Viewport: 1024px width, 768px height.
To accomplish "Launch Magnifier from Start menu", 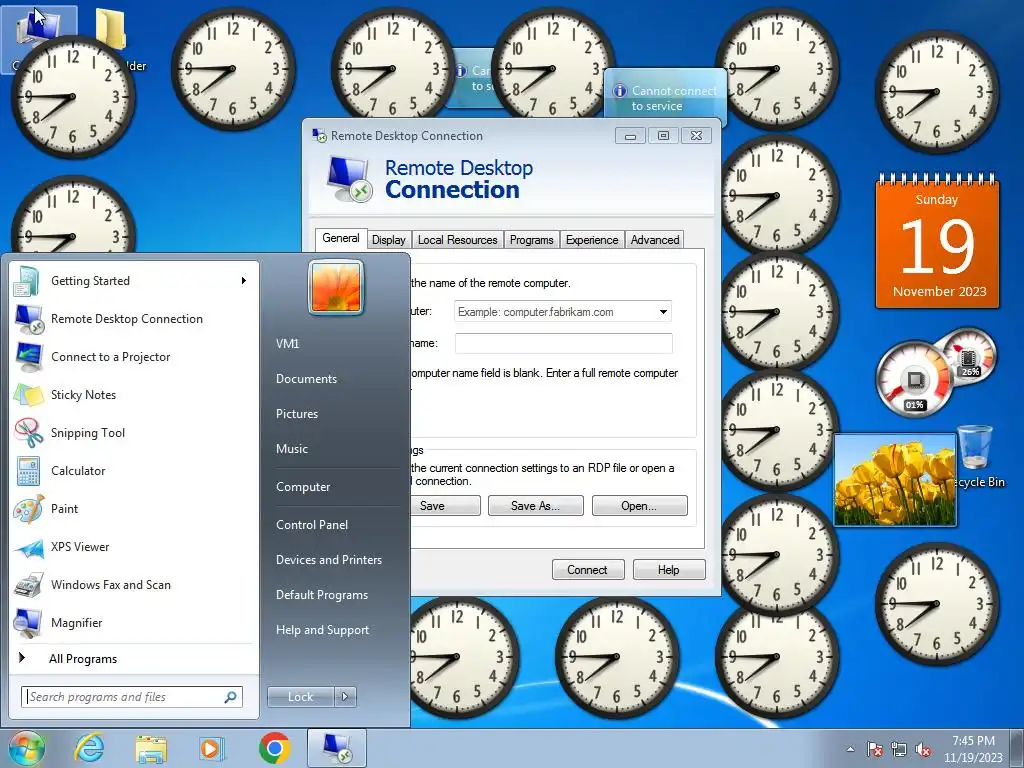I will [131, 622].
